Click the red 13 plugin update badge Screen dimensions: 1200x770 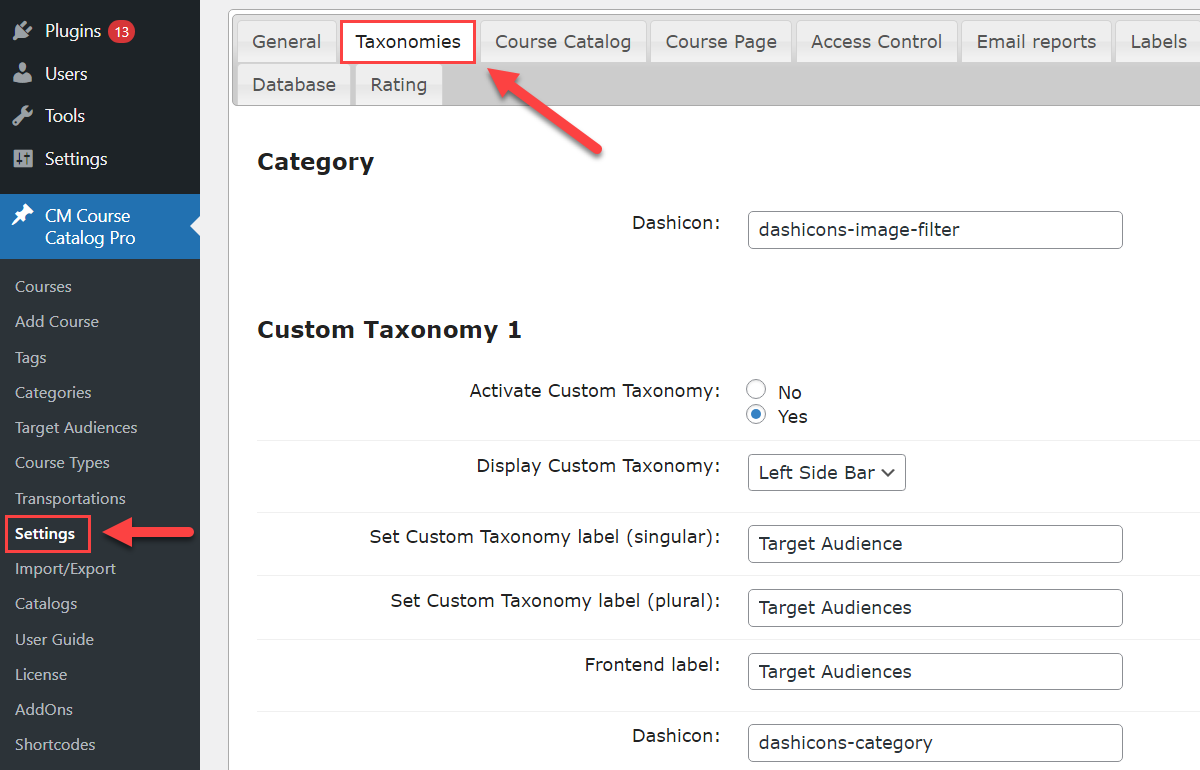[x=121, y=31]
